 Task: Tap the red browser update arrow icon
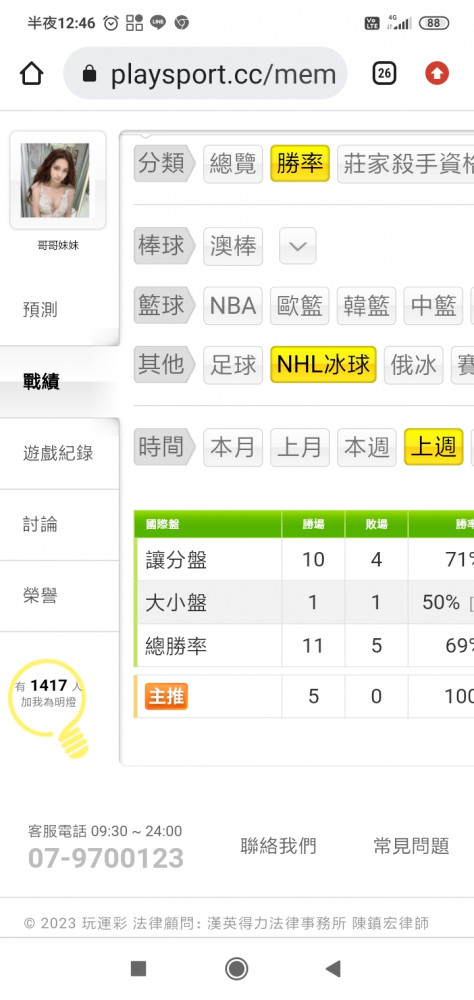pyautogui.click(x=437, y=73)
